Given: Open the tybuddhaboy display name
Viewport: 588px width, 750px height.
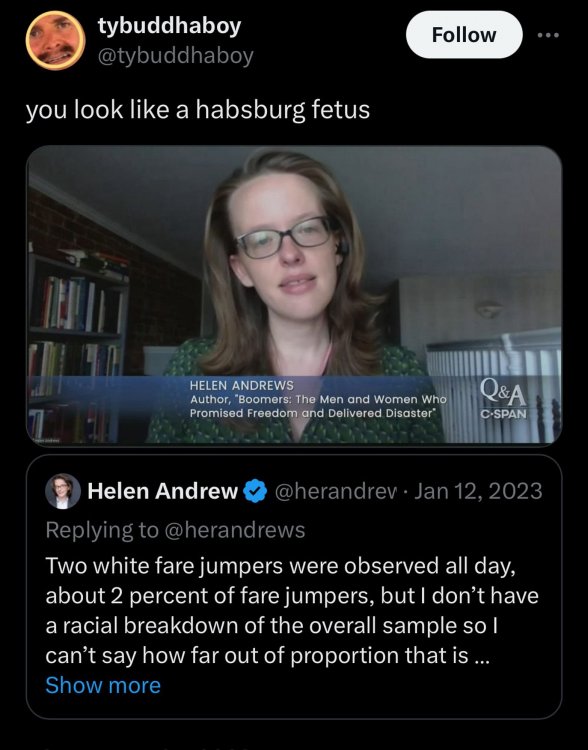Looking at the screenshot, I should [169, 26].
